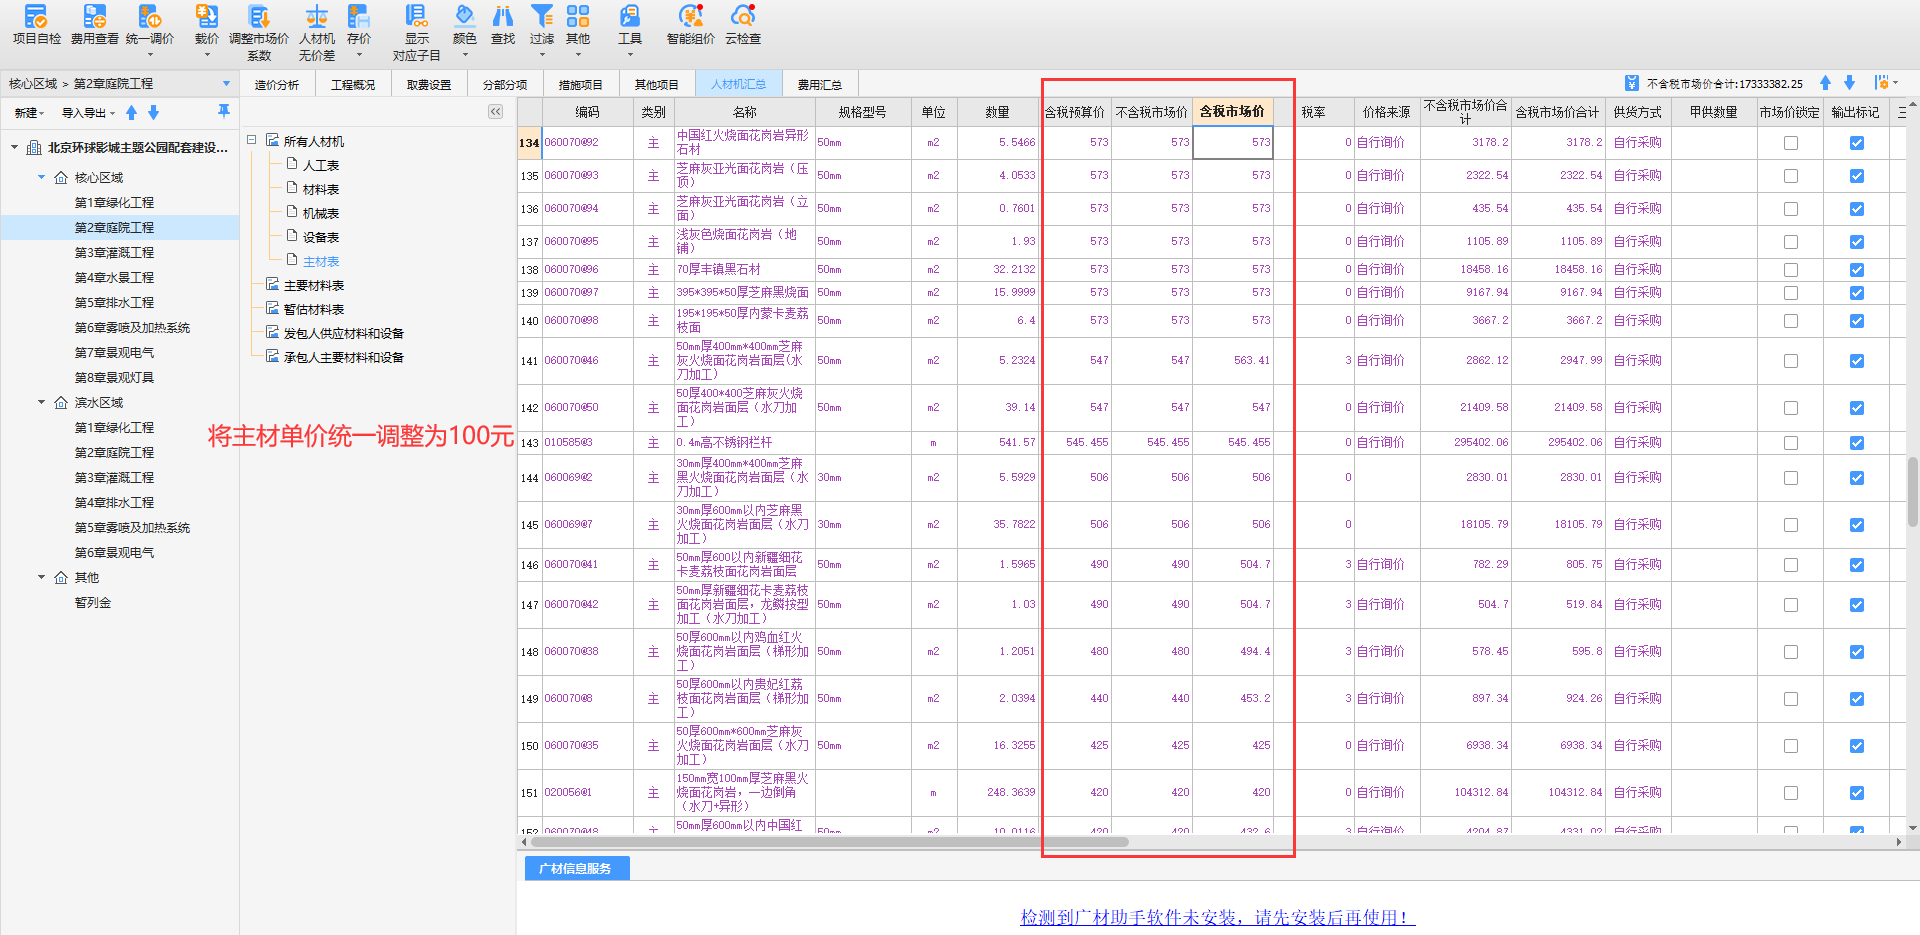This screenshot has height=935, width=1920.
Task: Switch to the 费用汇总 tab
Action: pos(819,85)
